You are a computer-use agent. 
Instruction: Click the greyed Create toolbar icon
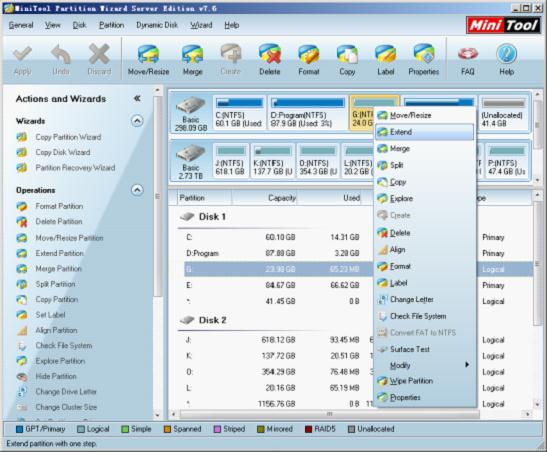tap(231, 59)
